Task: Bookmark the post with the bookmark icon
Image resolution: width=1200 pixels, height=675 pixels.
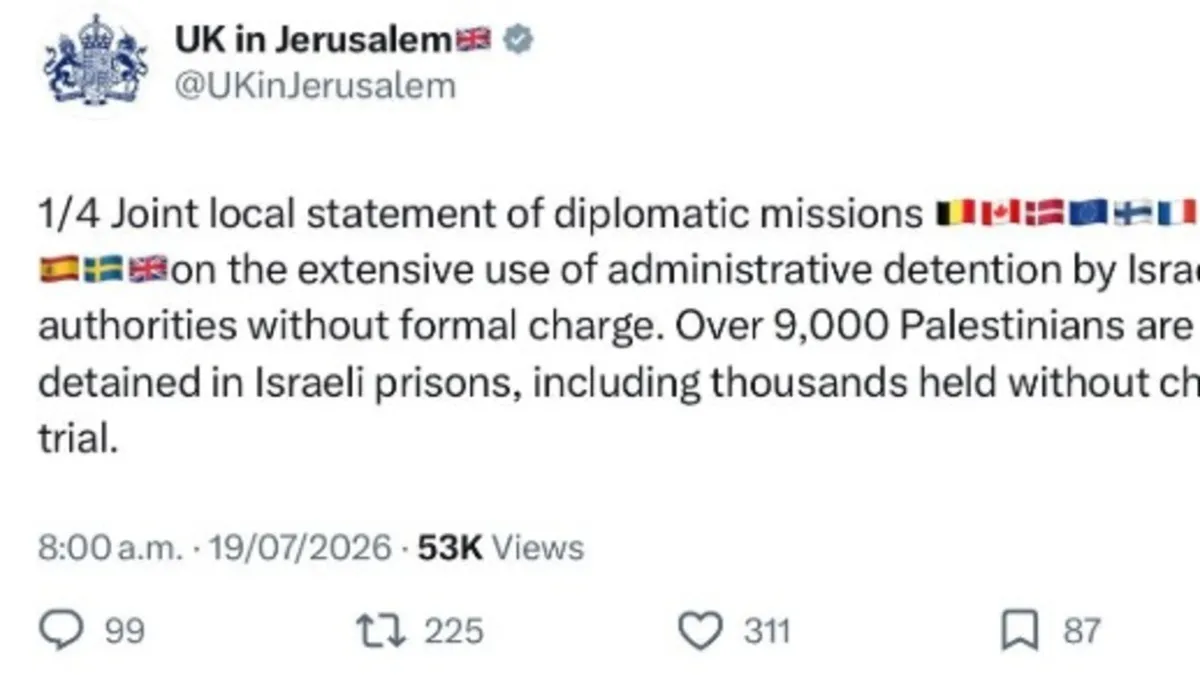Action: [x=1020, y=631]
